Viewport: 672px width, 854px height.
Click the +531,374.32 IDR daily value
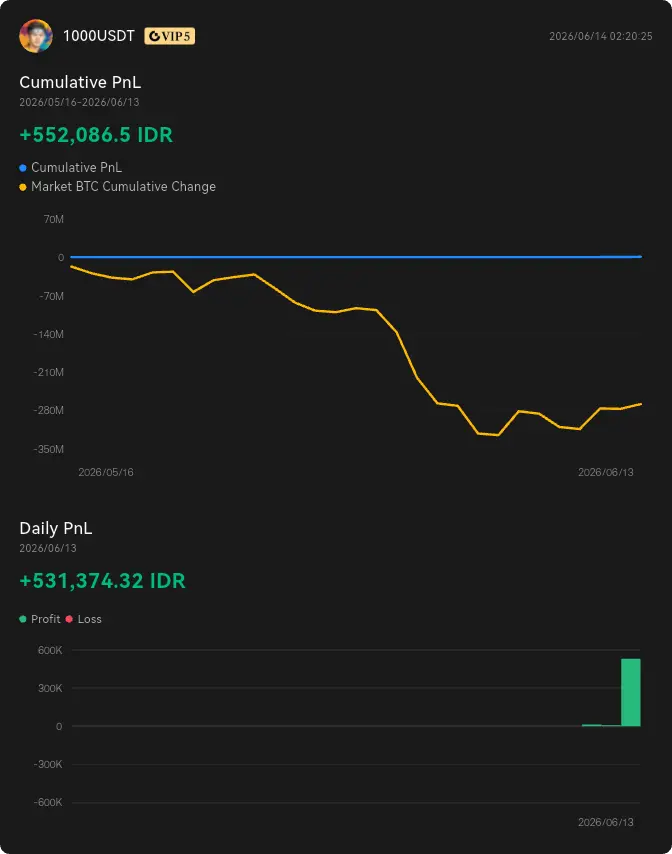102,581
